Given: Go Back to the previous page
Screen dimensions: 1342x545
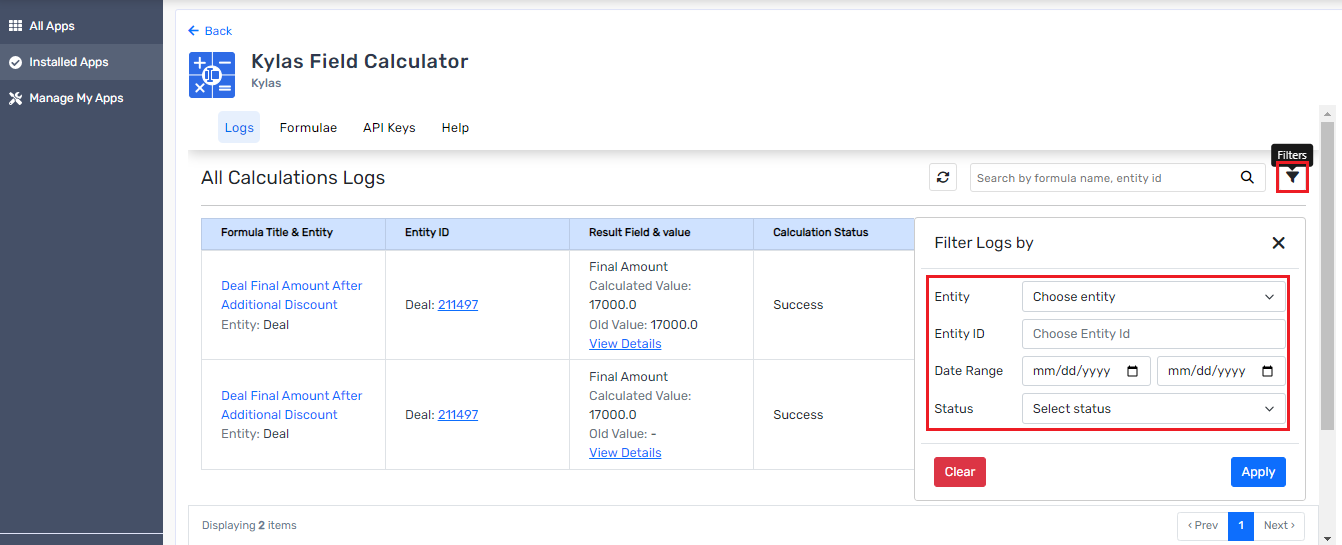Looking at the screenshot, I should (x=210, y=31).
